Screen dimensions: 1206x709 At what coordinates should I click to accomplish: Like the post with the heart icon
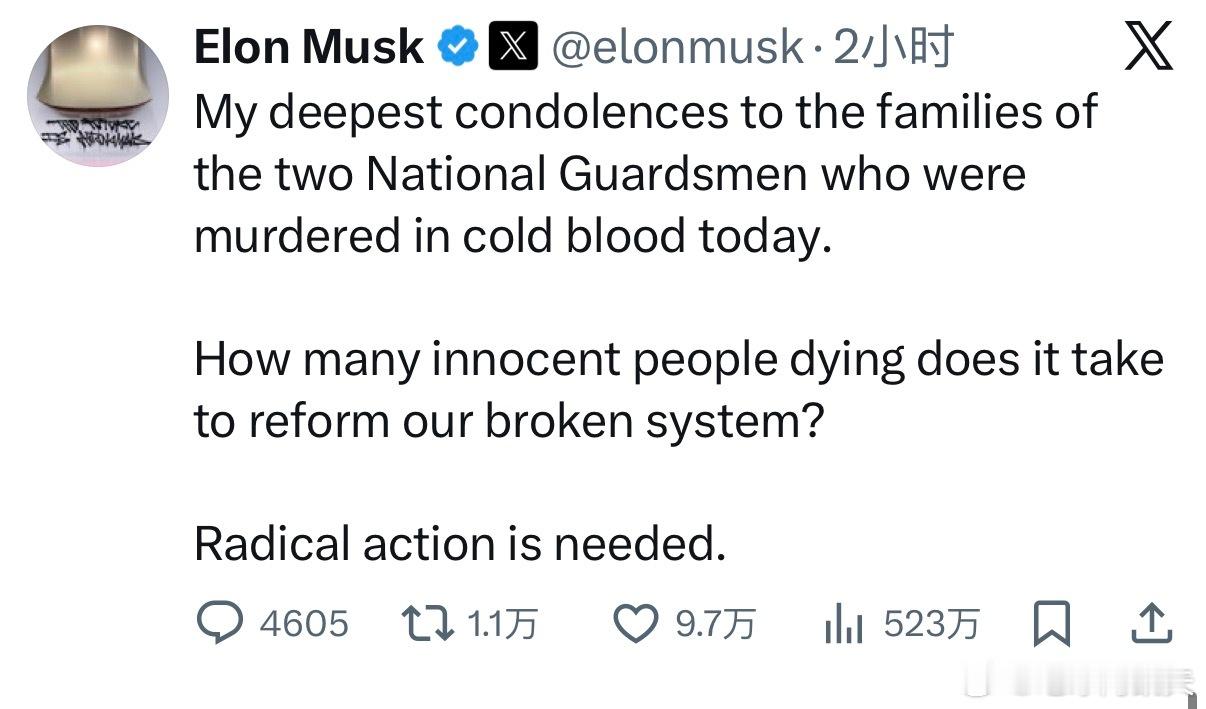pyautogui.click(x=634, y=624)
